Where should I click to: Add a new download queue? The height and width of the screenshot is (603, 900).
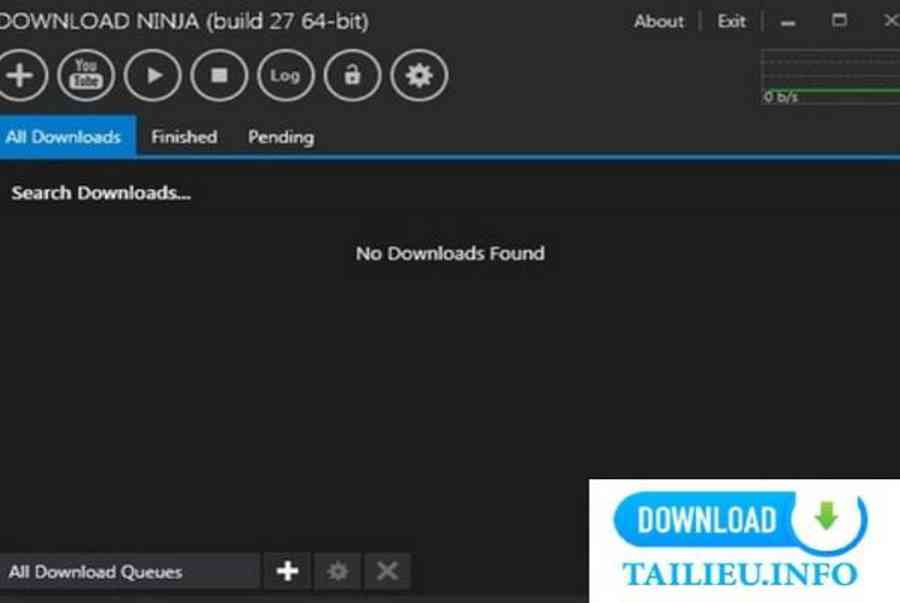pos(288,571)
